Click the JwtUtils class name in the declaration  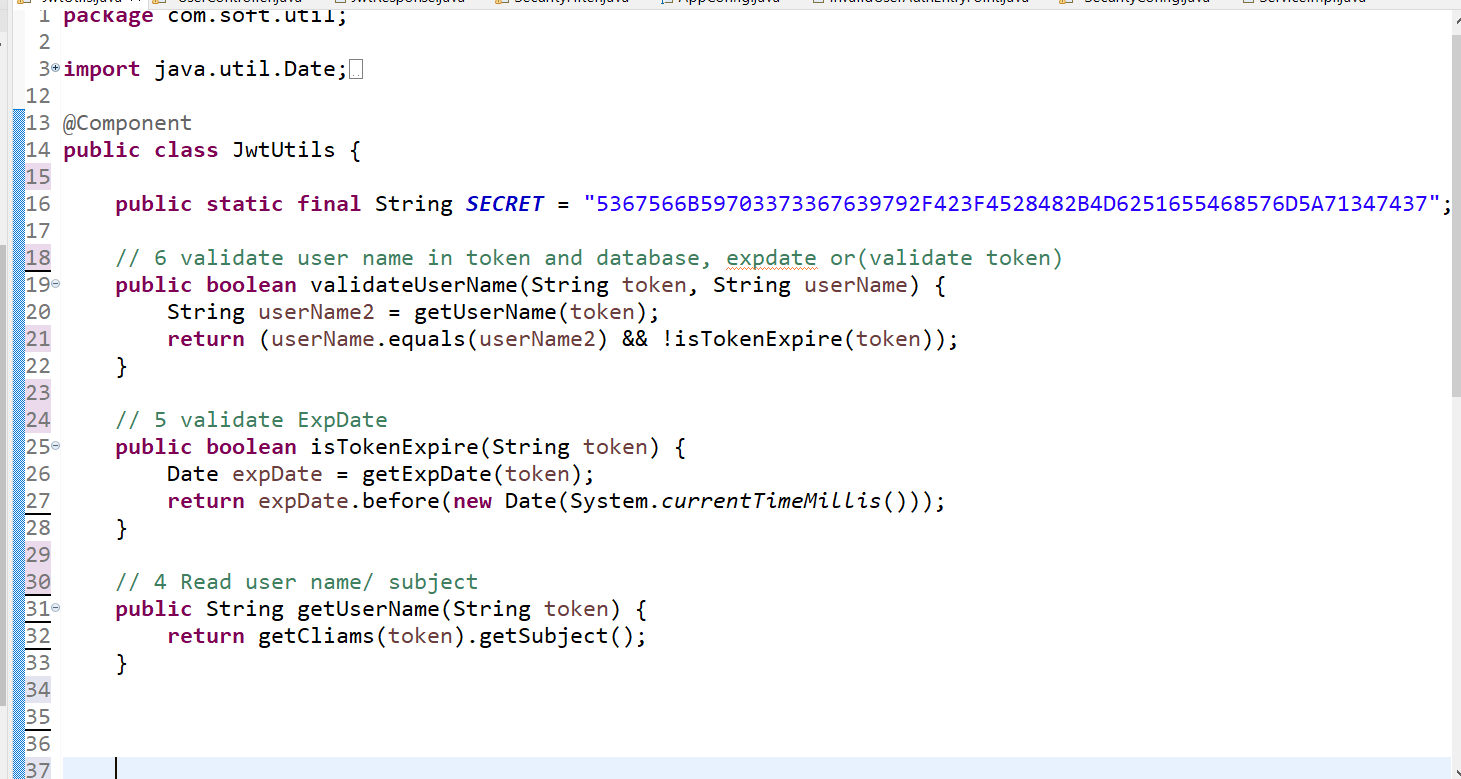(283, 150)
